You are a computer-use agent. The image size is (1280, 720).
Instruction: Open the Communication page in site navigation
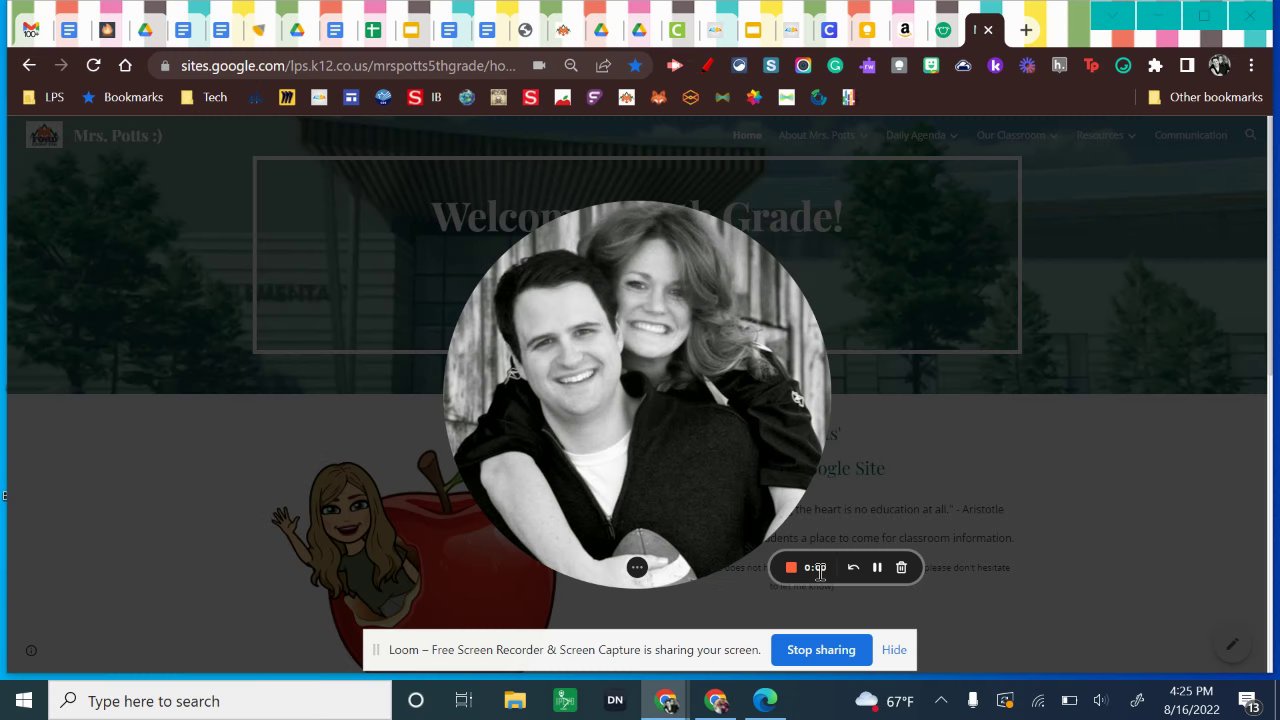(1190, 135)
